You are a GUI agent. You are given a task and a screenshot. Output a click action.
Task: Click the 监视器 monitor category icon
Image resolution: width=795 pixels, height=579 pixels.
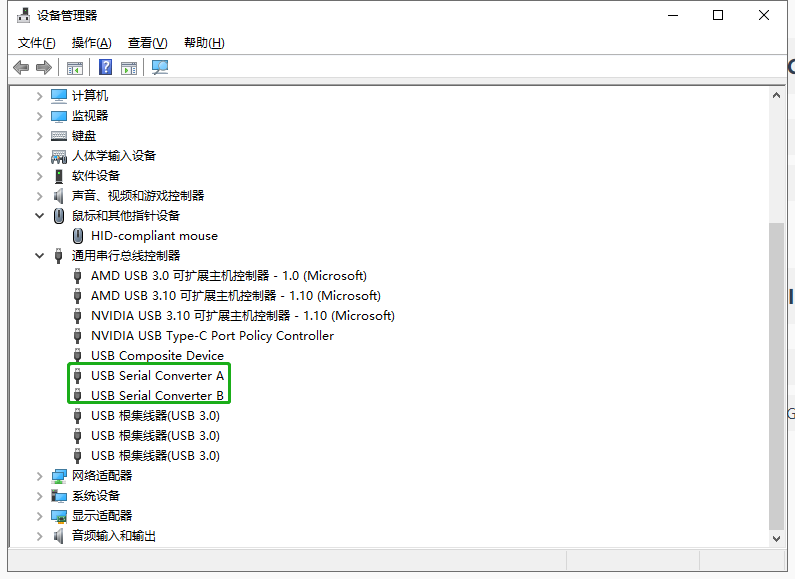pos(59,116)
